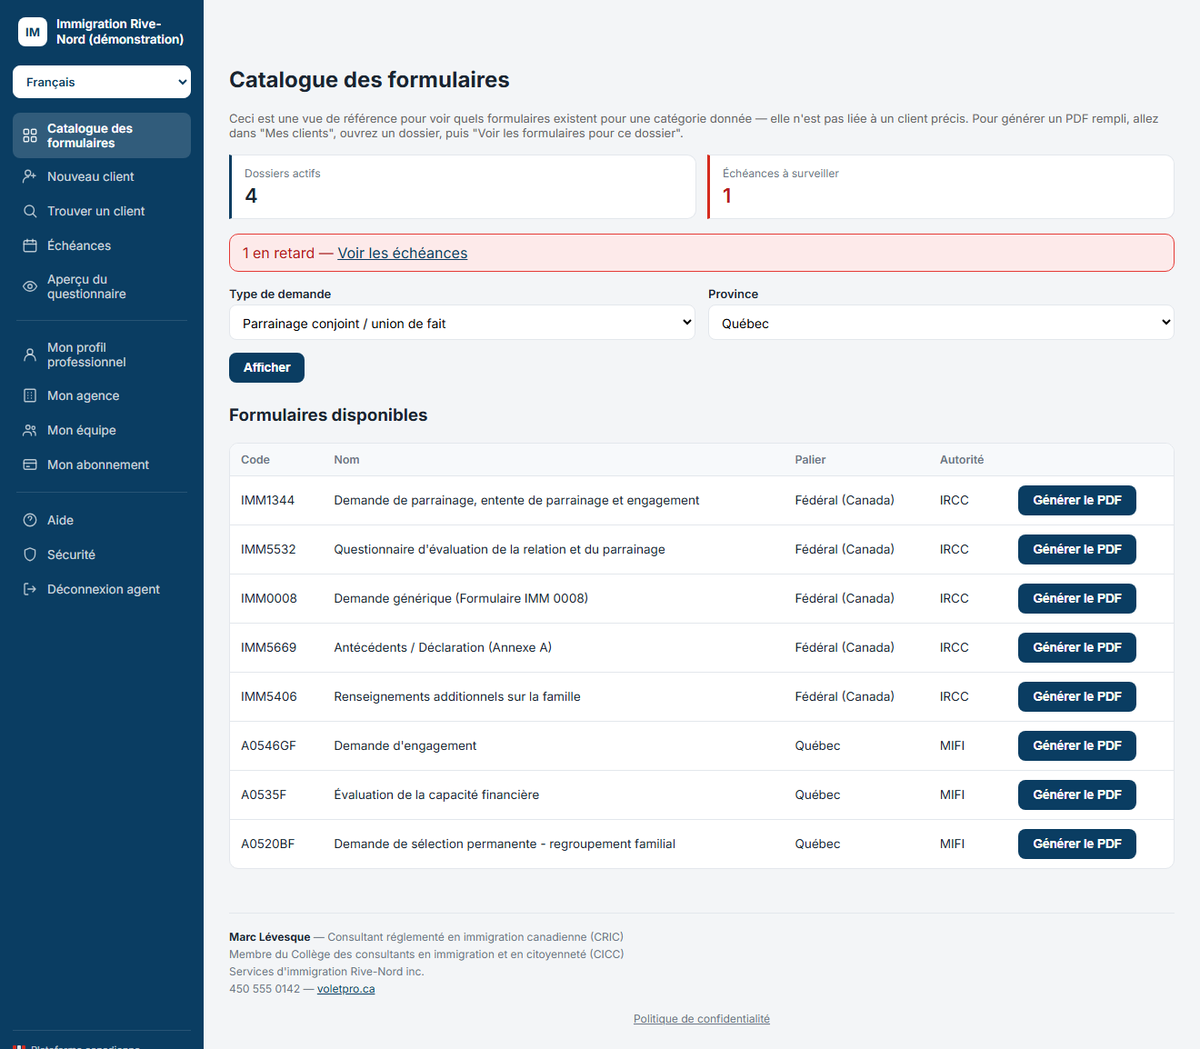Click the Mon agence building icon
This screenshot has width=1200, height=1049.
tap(30, 396)
